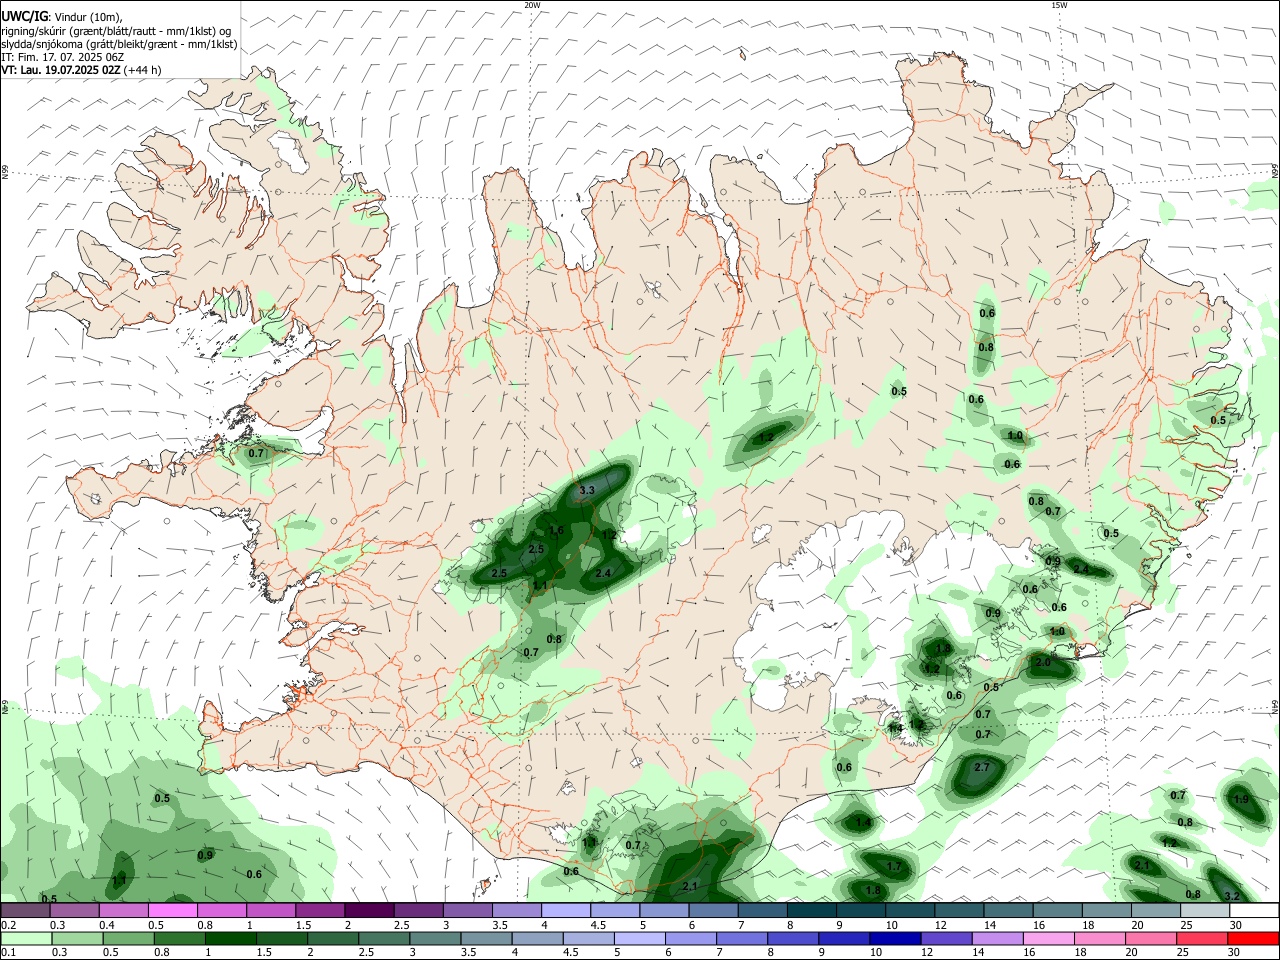This screenshot has width=1280, height=960.
Task: Click the 'rigning/skúrir' legend description line
Action: (x=116, y=31)
